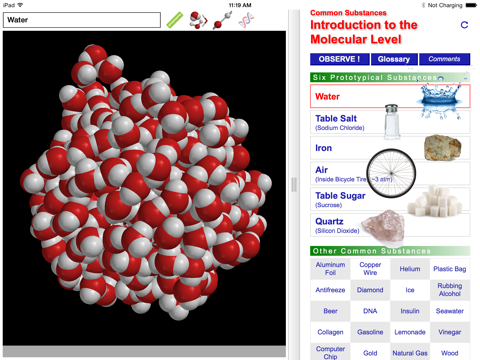
Task: Open the Vinegar substance
Action: (x=450, y=332)
